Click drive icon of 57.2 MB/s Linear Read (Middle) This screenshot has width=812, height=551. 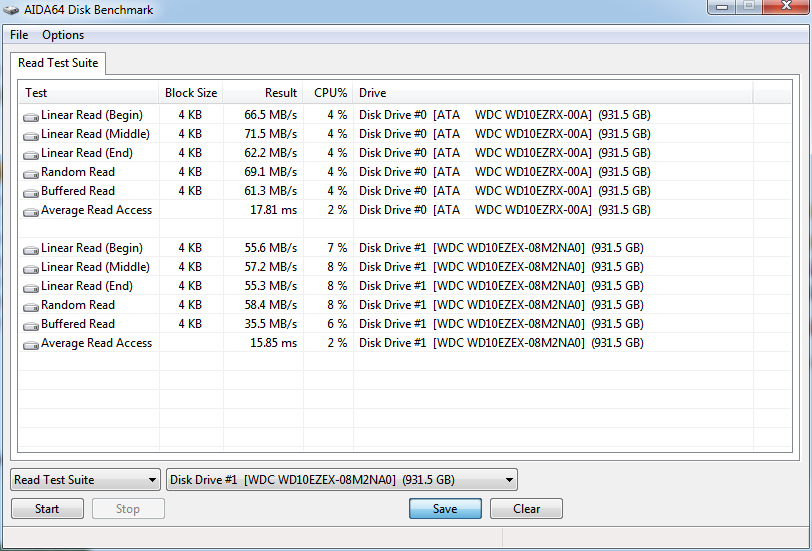[x=31, y=269]
